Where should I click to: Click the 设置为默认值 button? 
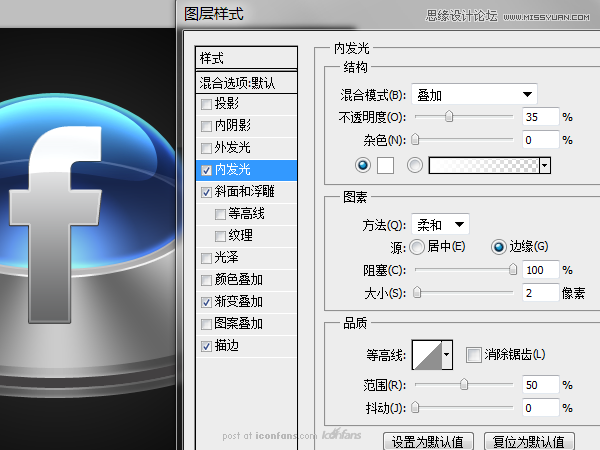(428, 441)
